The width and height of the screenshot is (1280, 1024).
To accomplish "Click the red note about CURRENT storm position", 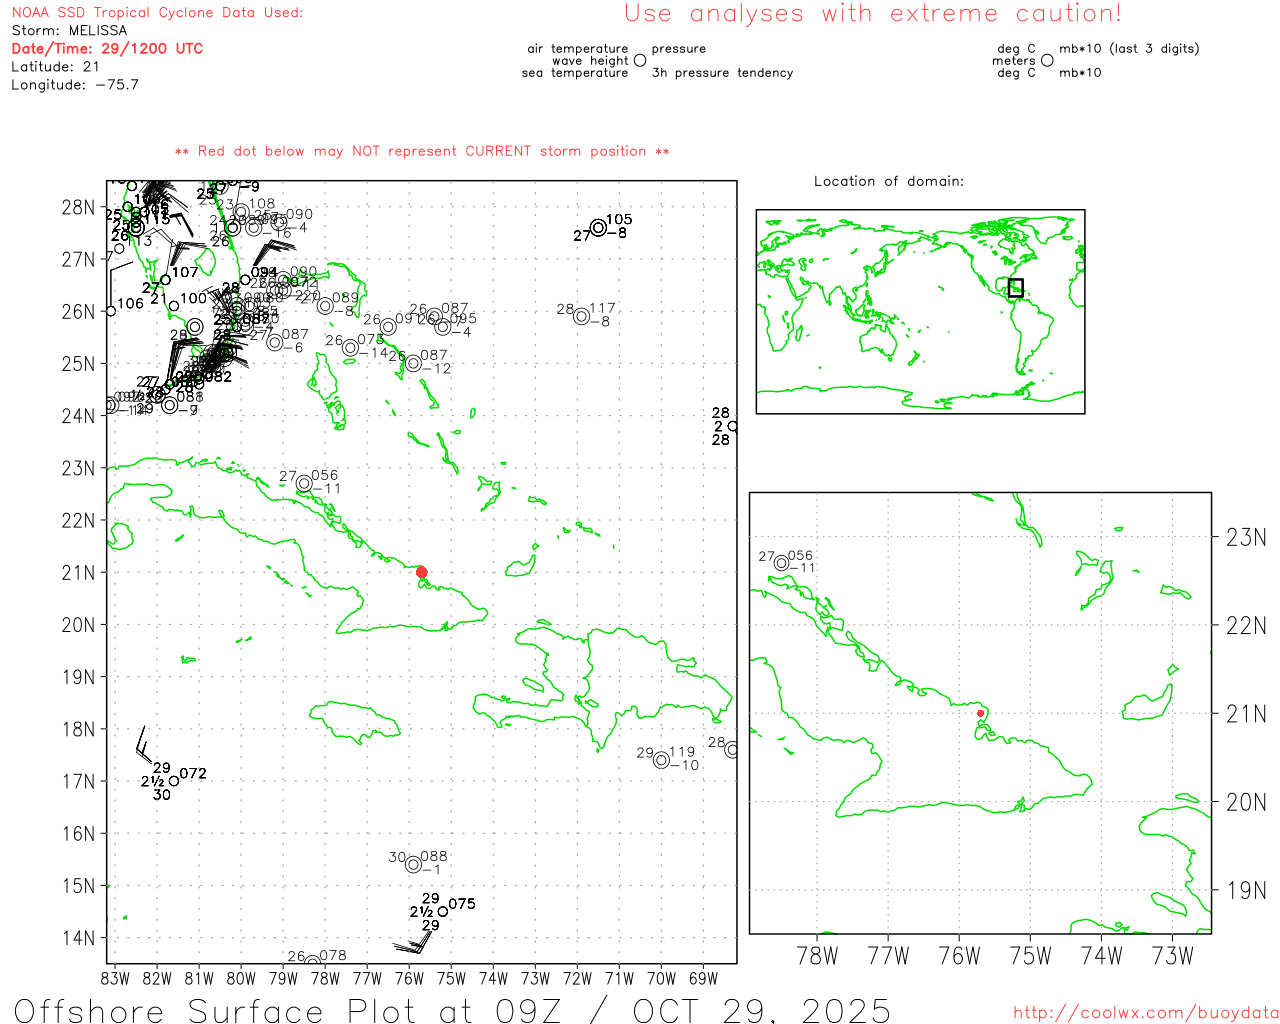I will 422,151.
